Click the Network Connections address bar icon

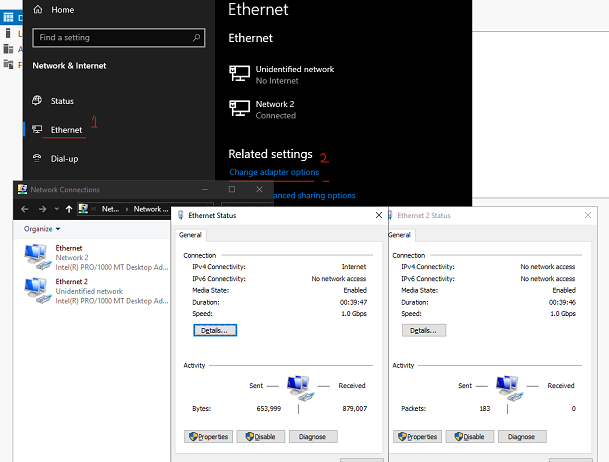pyautogui.click(x=83, y=209)
